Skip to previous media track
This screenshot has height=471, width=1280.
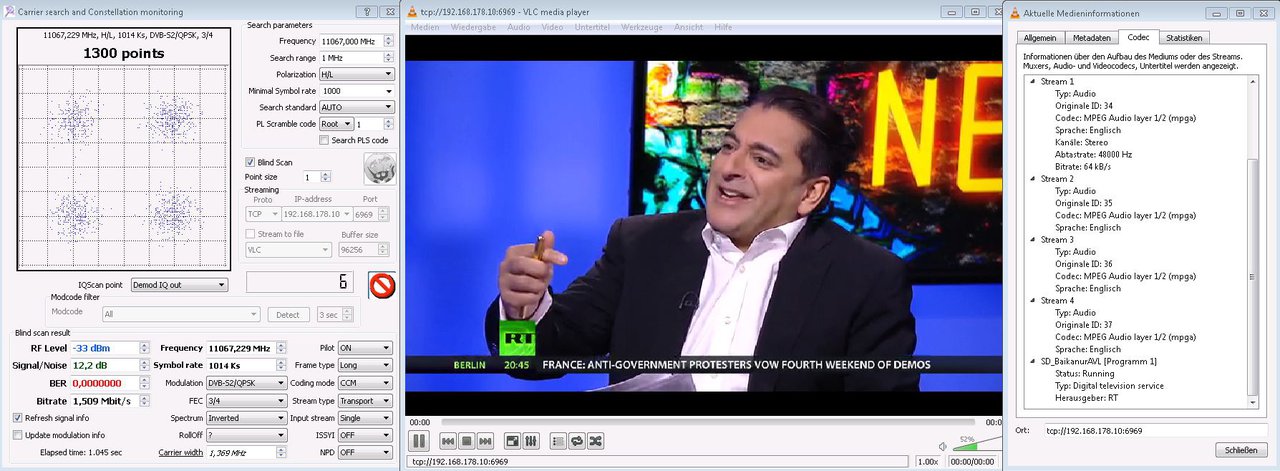pos(449,441)
